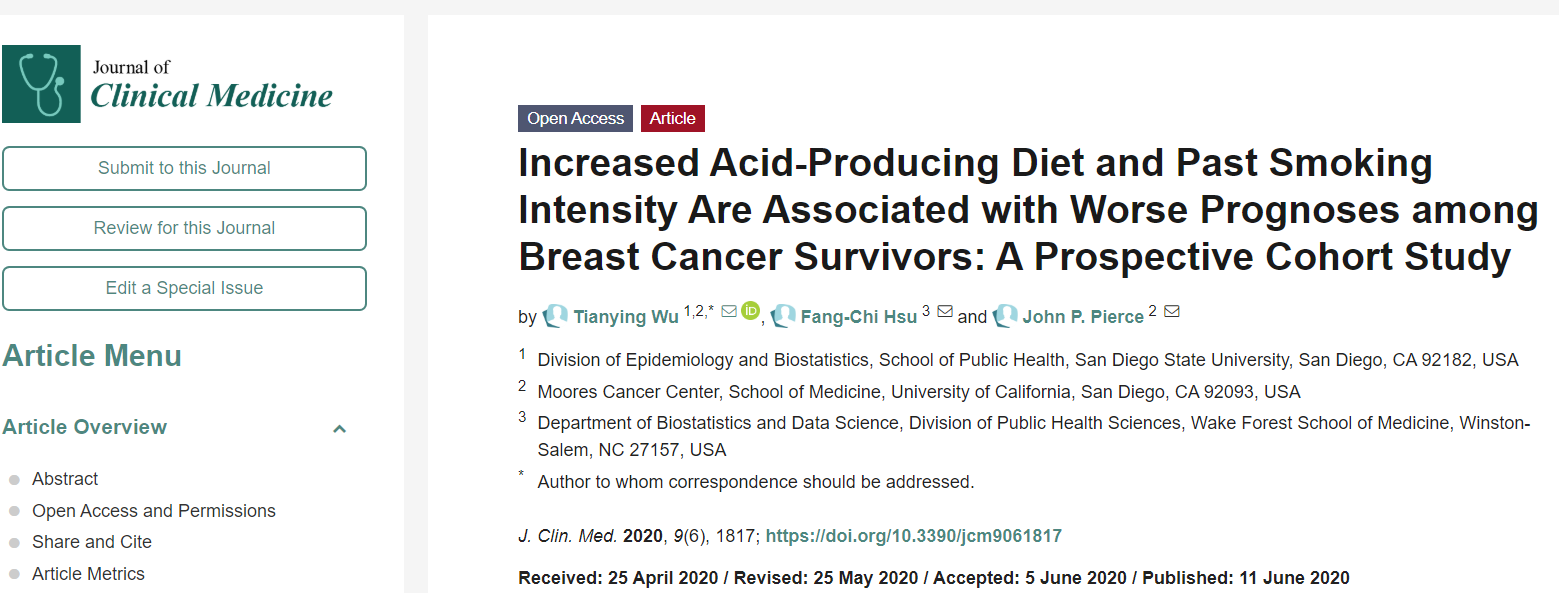Jump to Article Metrics section
Image resolution: width=1559 pixels, height=593 pixels.
88,574
